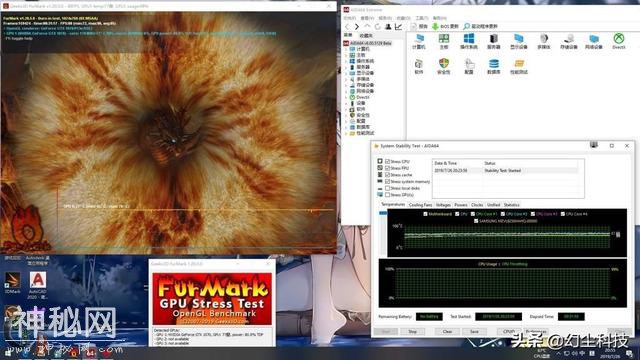Switch to the Cooling Fans tab
The width and height of the screenshot is (640, 360).
(420, 205)
